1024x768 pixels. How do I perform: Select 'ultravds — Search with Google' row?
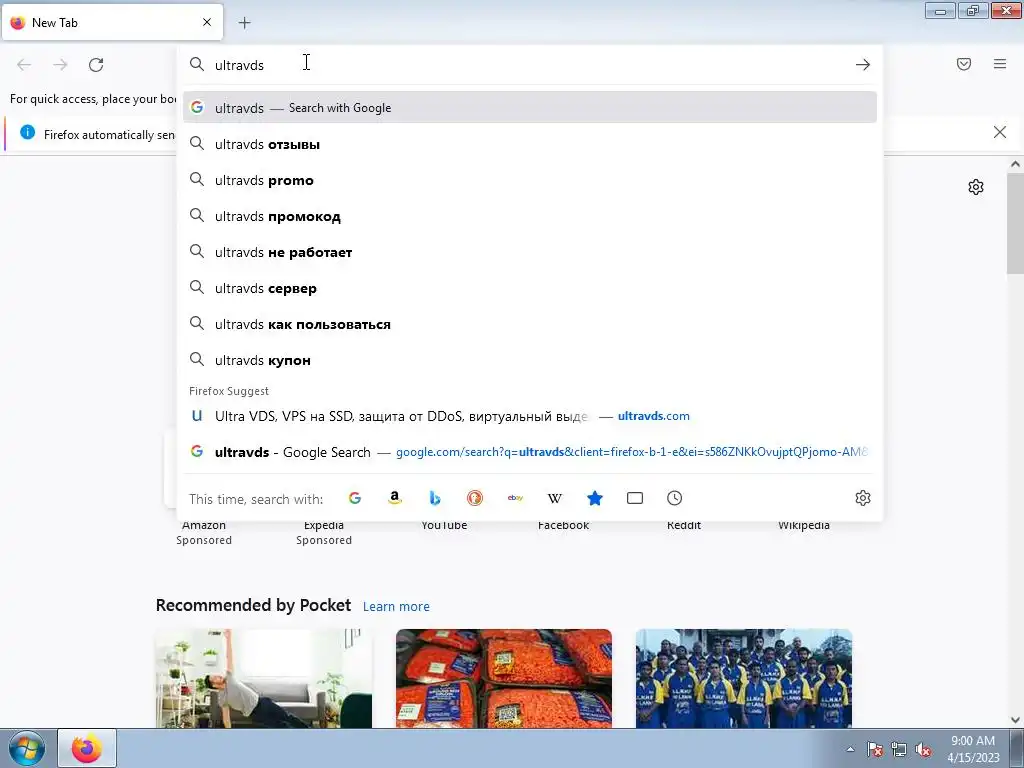click(530, 108)
